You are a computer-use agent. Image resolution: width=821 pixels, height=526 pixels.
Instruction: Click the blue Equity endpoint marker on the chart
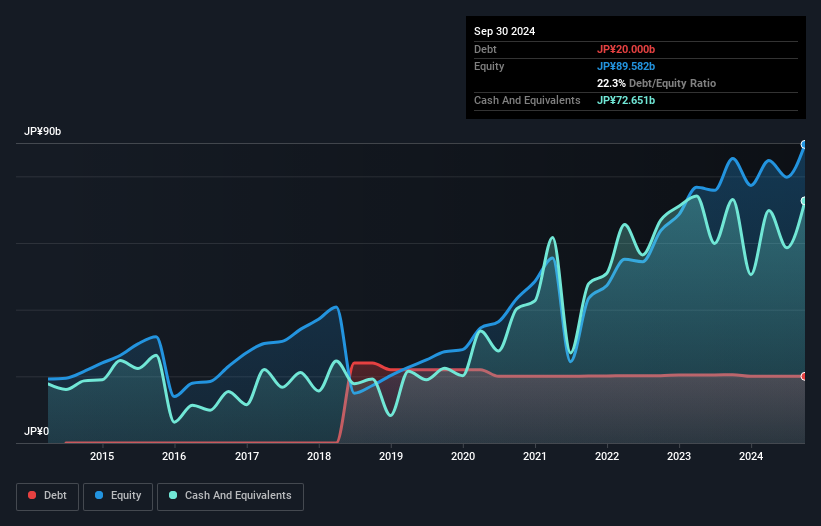(804, 144)
